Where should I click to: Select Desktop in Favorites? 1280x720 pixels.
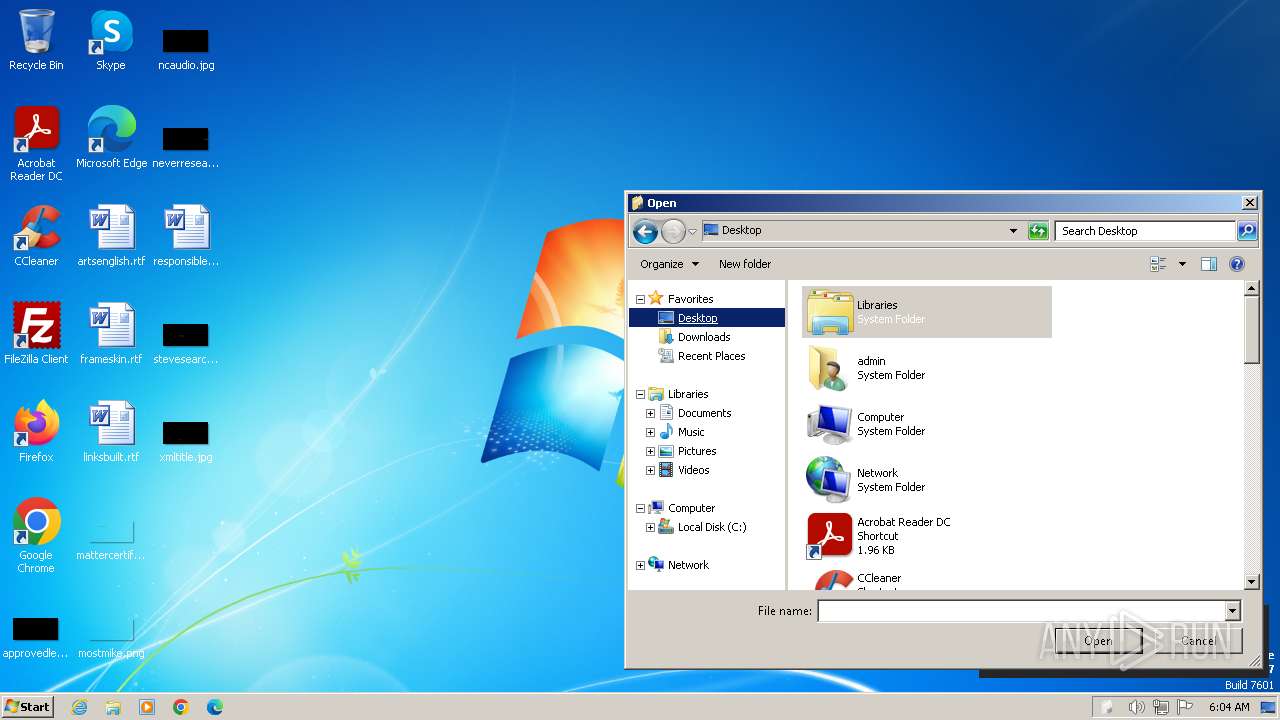click(697, 318)
